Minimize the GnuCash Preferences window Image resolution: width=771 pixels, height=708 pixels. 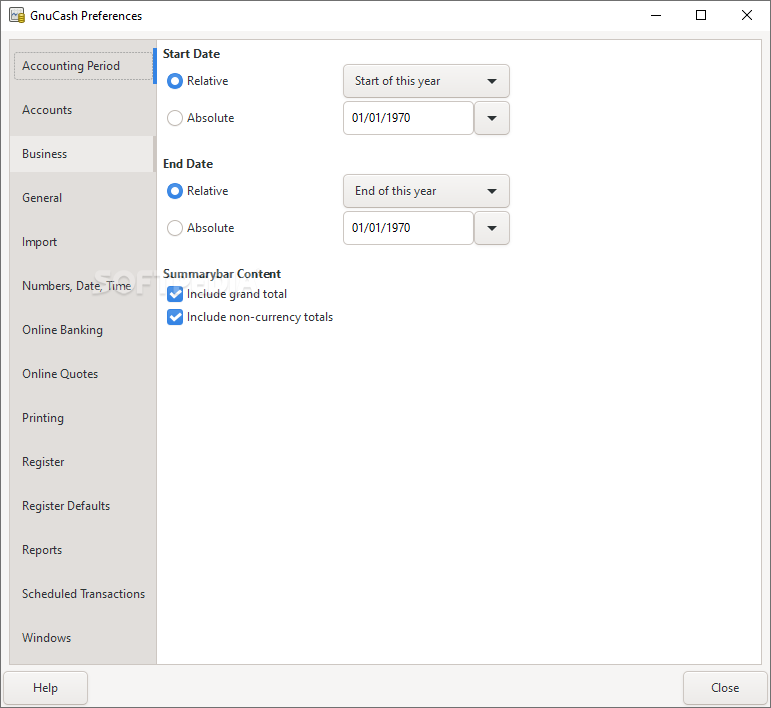[656, 15]
